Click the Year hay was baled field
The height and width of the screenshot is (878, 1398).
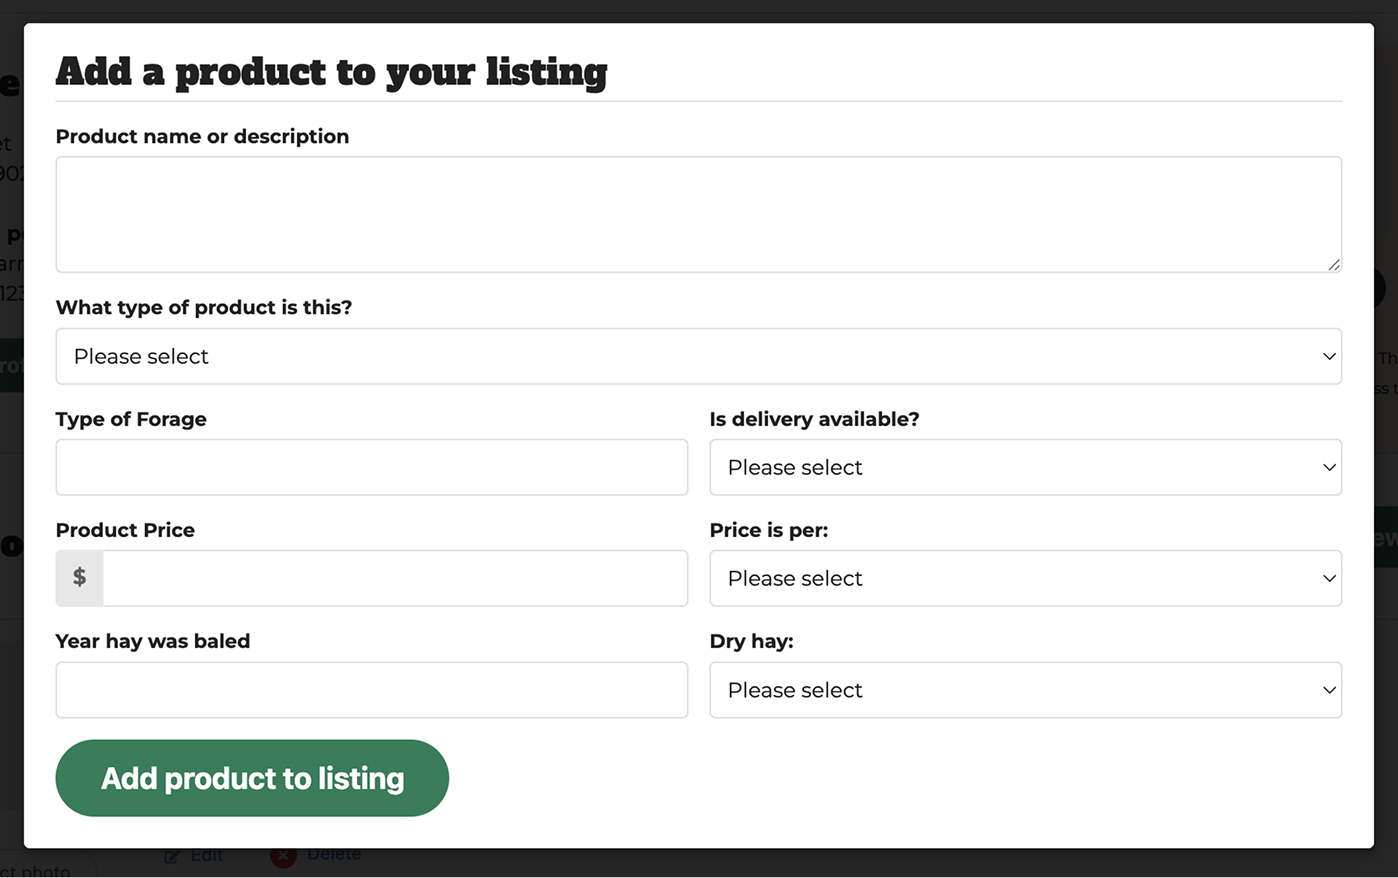(371, 690)
